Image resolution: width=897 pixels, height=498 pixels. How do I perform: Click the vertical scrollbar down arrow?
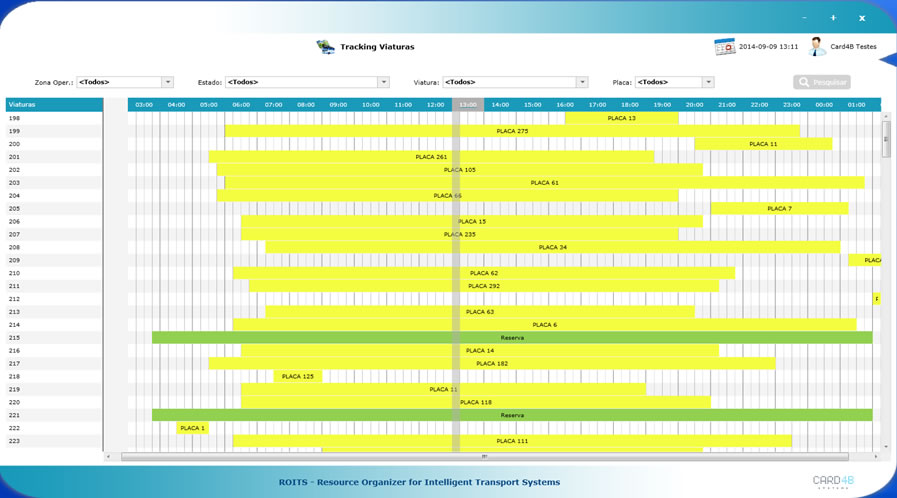(x=885, y=447)
